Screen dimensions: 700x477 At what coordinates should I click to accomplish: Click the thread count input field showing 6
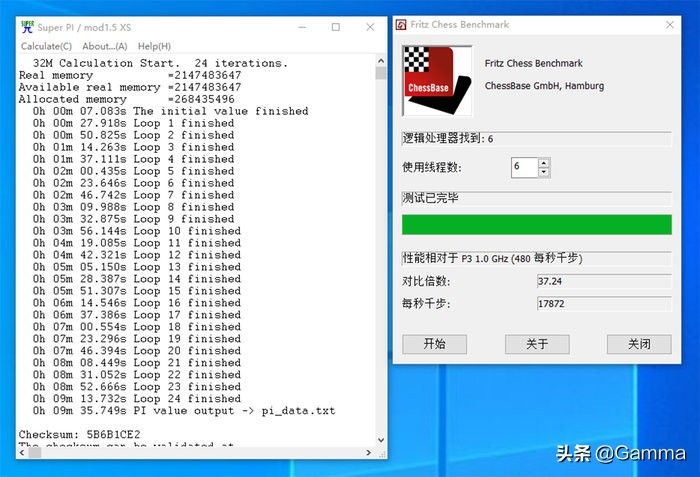point(525,167)
